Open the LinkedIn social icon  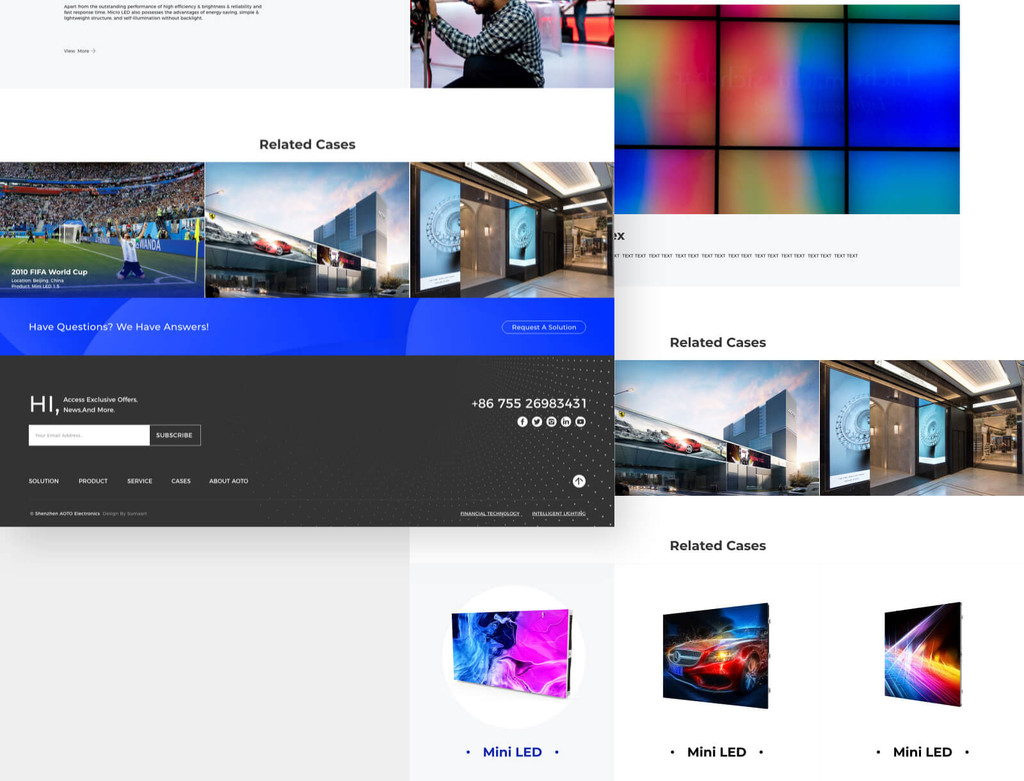[566, 422]
